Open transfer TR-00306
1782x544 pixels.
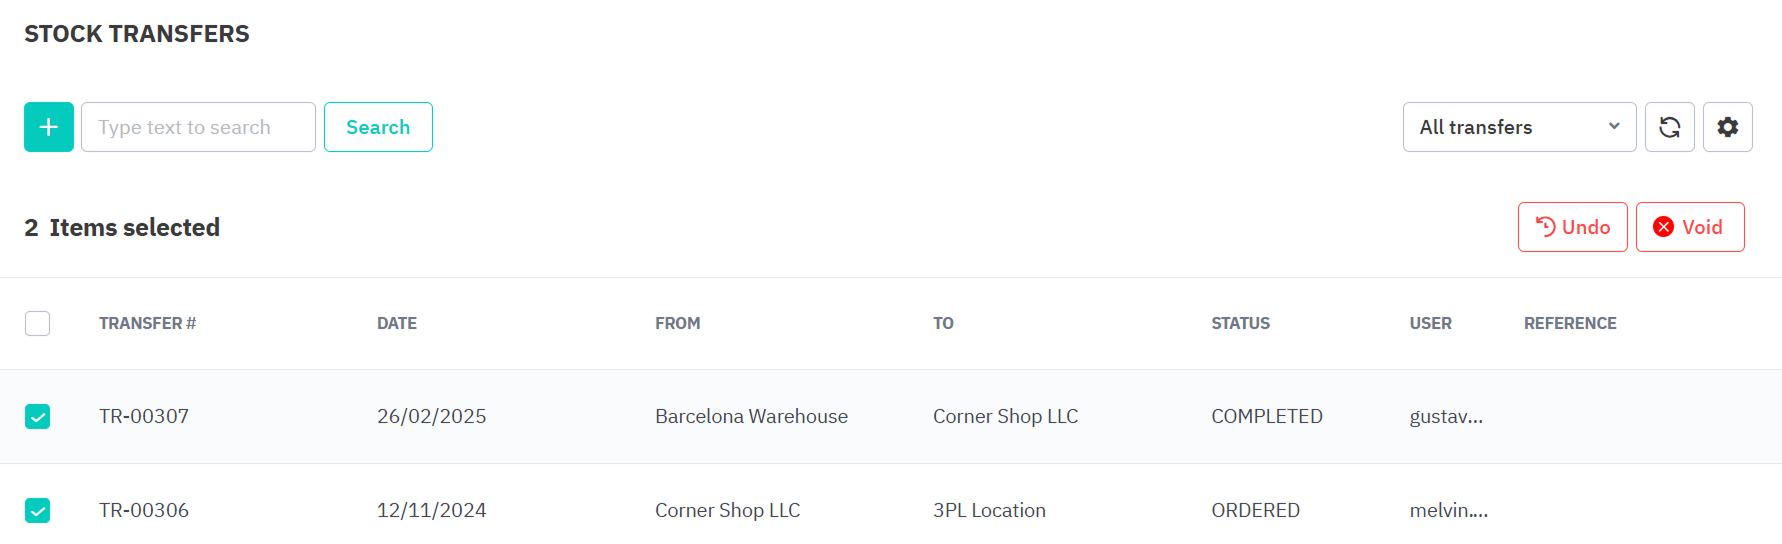(x=144, y=510)
